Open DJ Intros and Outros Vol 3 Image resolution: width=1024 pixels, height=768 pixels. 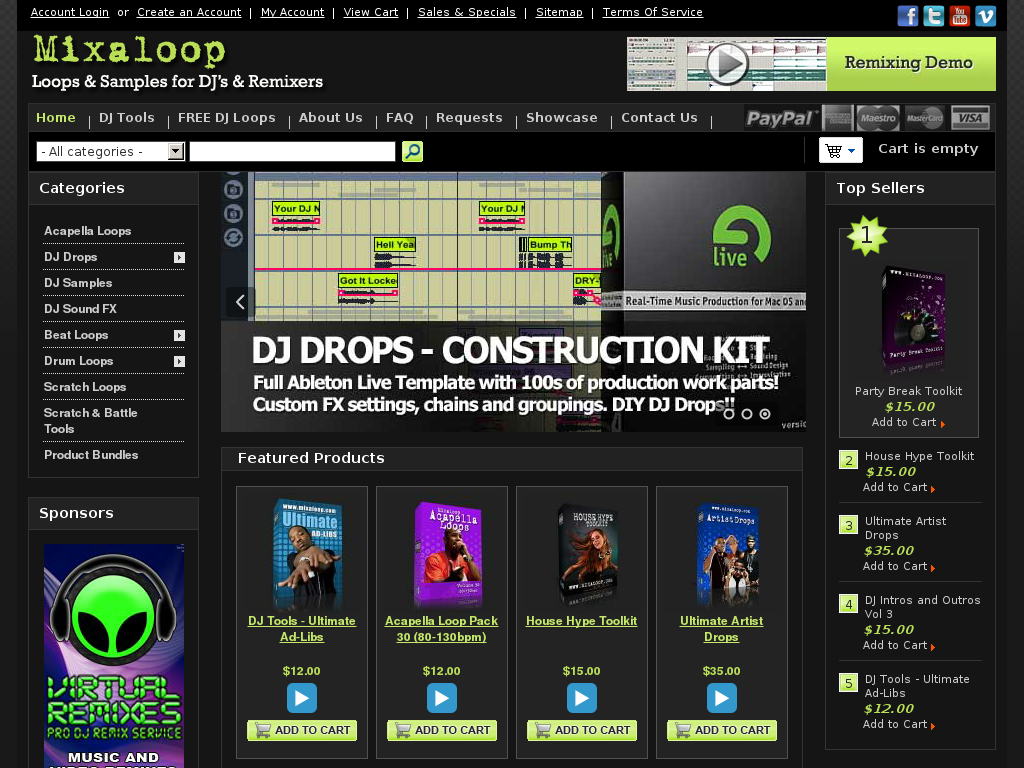tap(922, 607)
